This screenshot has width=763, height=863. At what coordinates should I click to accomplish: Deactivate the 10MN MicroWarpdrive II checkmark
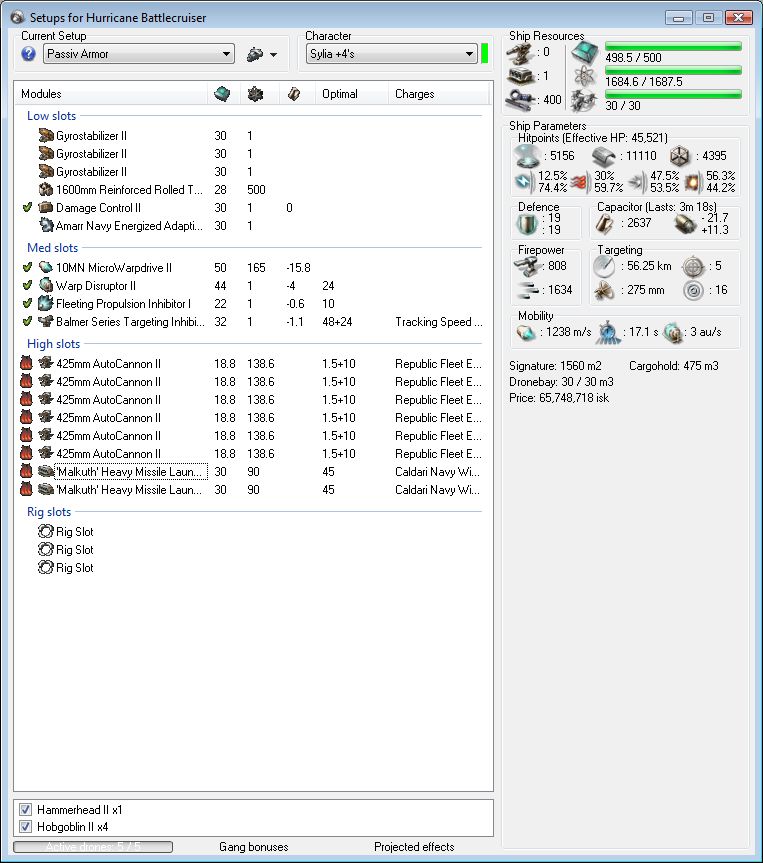pyautogui.click(x=27, y=267)
